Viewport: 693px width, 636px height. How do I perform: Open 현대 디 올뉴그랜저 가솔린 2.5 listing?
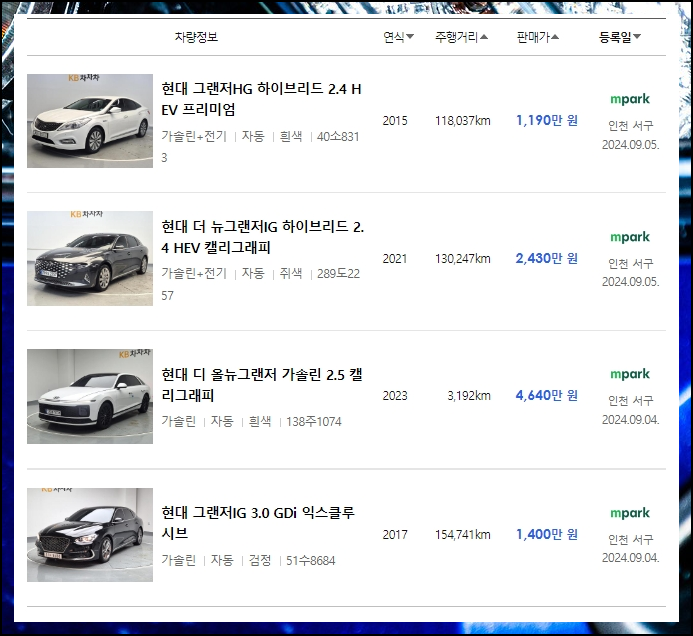point(262,385)
